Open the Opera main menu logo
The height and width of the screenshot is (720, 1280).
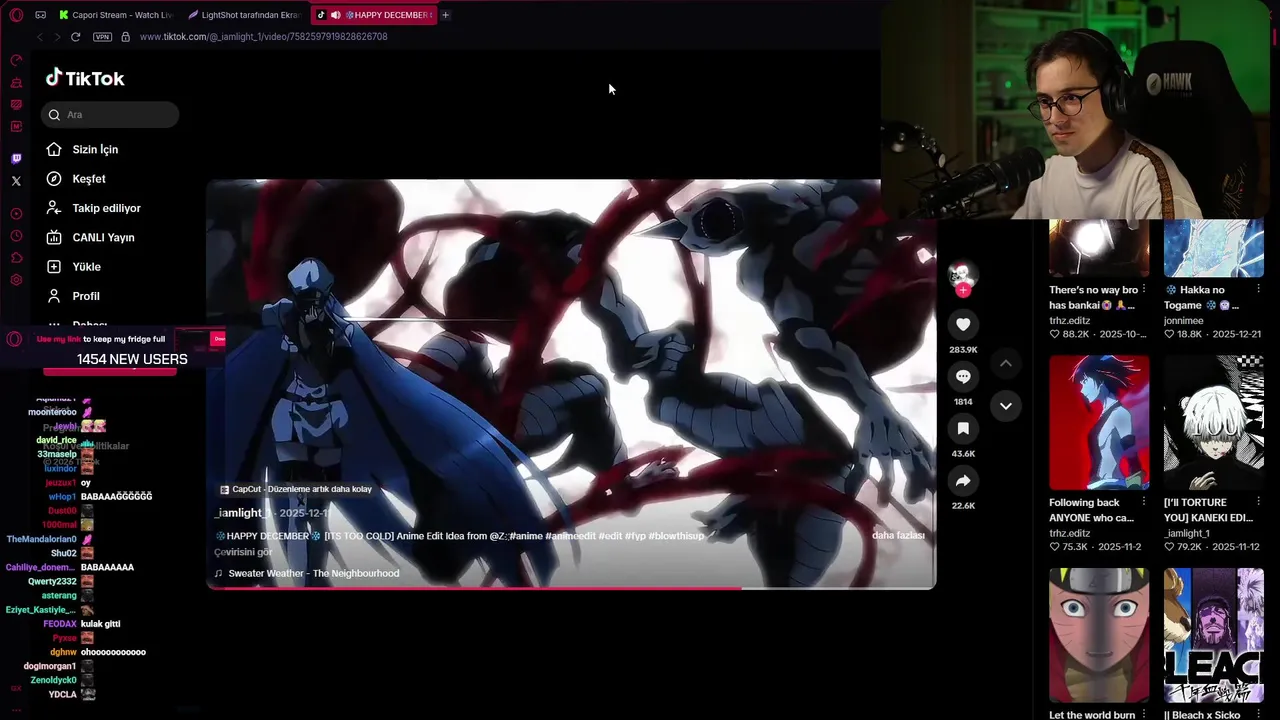pyautogui.click(x=16, y=15)
